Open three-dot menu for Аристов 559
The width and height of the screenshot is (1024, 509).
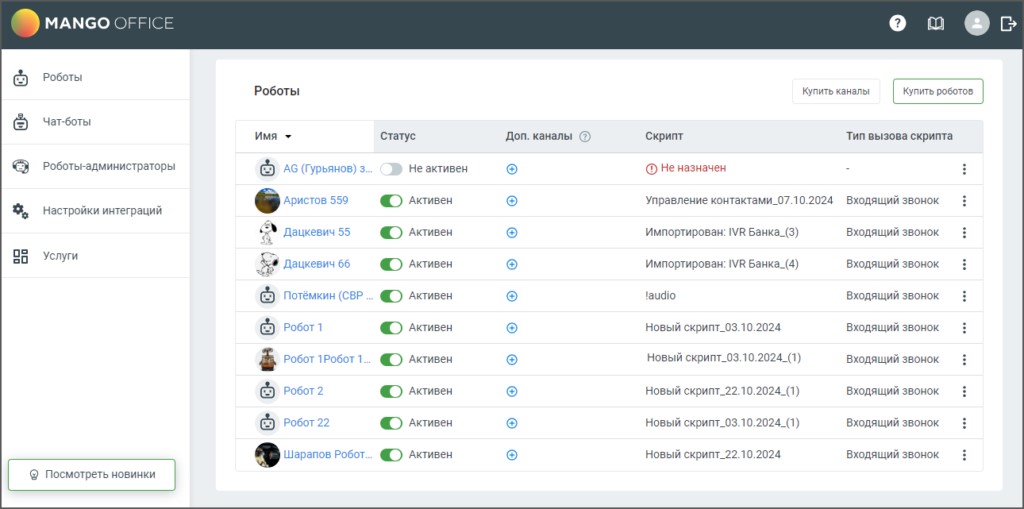pyautogui.click(x=964, y=201)
